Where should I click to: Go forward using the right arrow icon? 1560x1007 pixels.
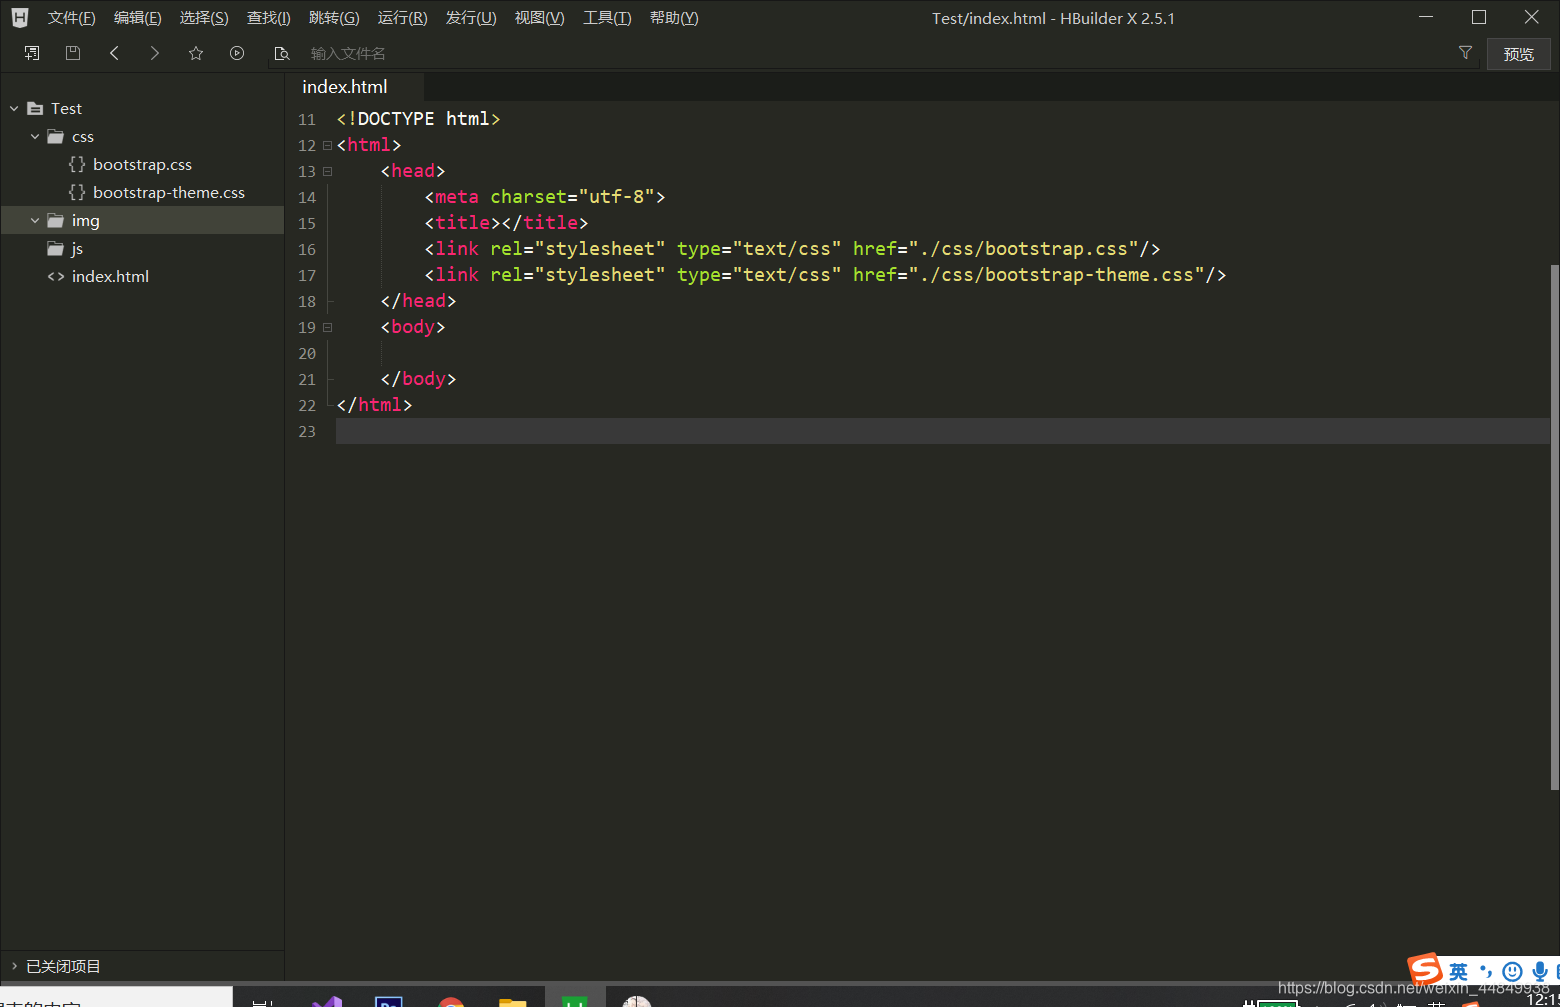(154, 53)
